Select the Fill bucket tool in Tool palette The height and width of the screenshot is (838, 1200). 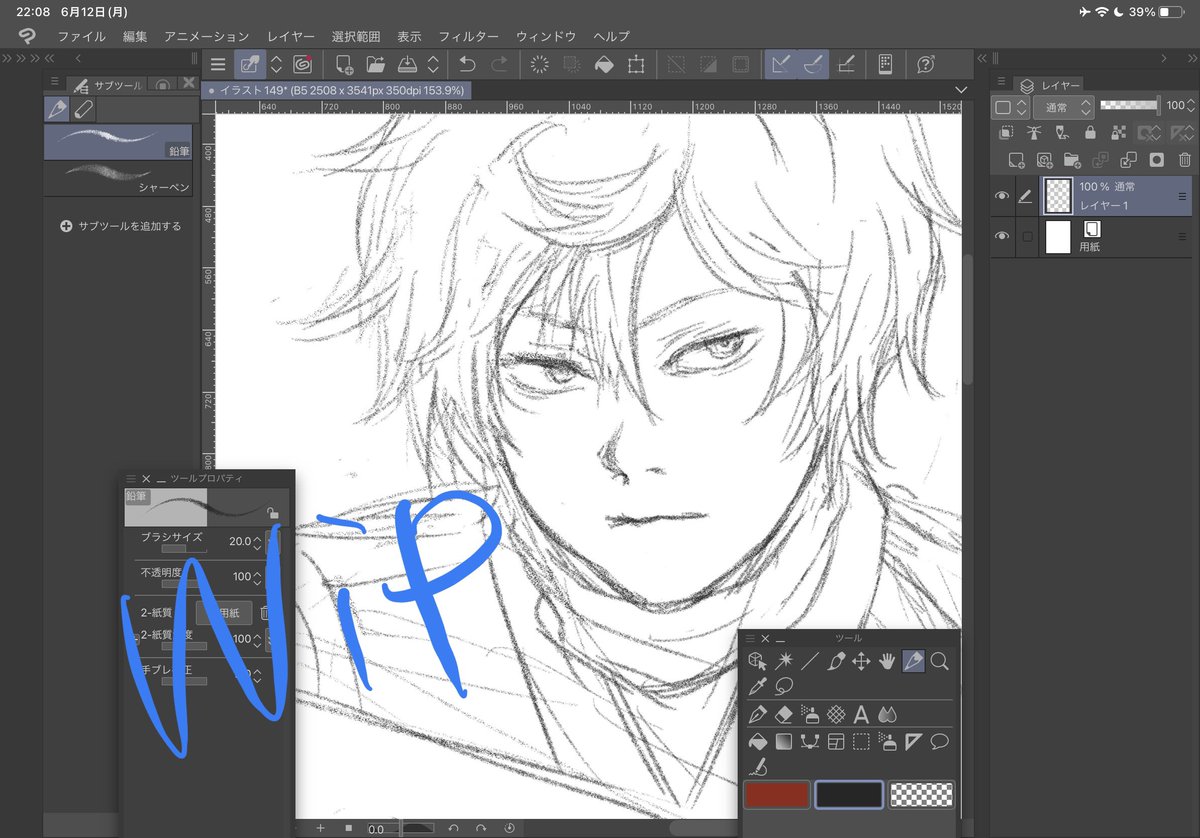coord(758,741)
